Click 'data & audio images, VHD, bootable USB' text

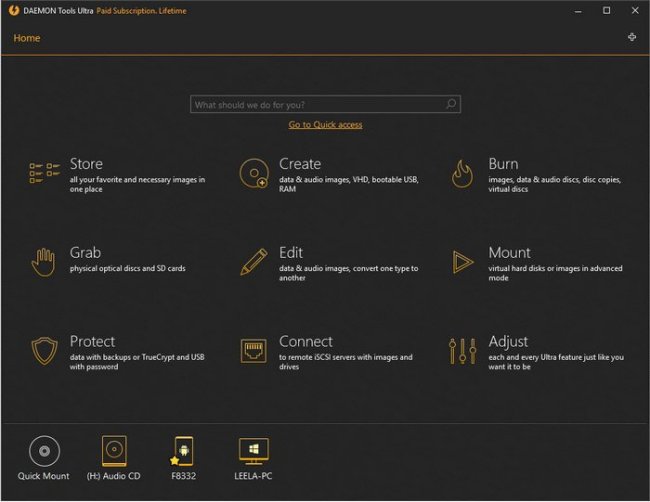[x=349, y=184]
